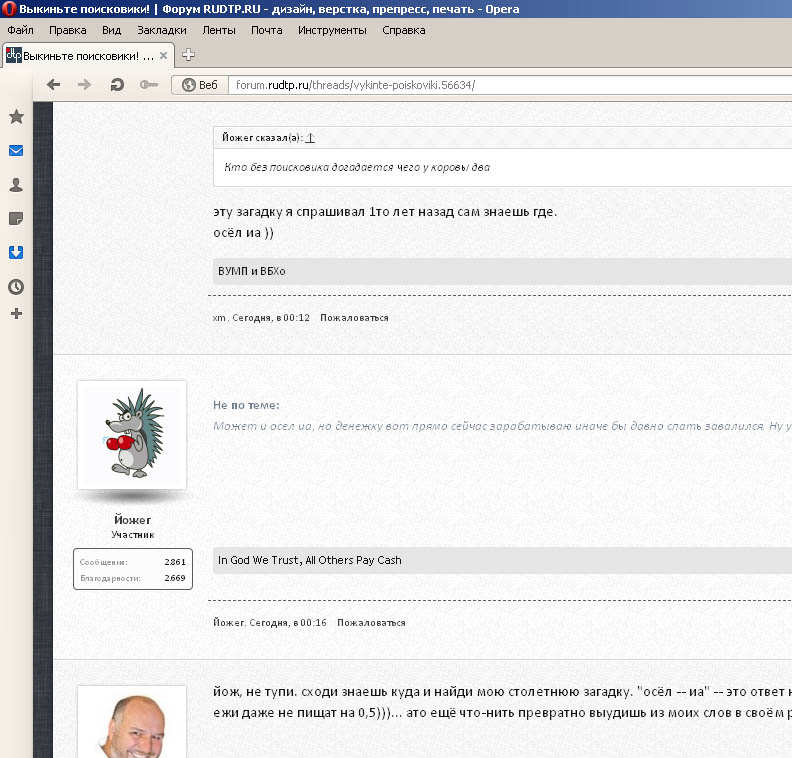Open the Вид menu
Image resolution: width=792 pixels, height=758 pixels.
pos(111,30)
